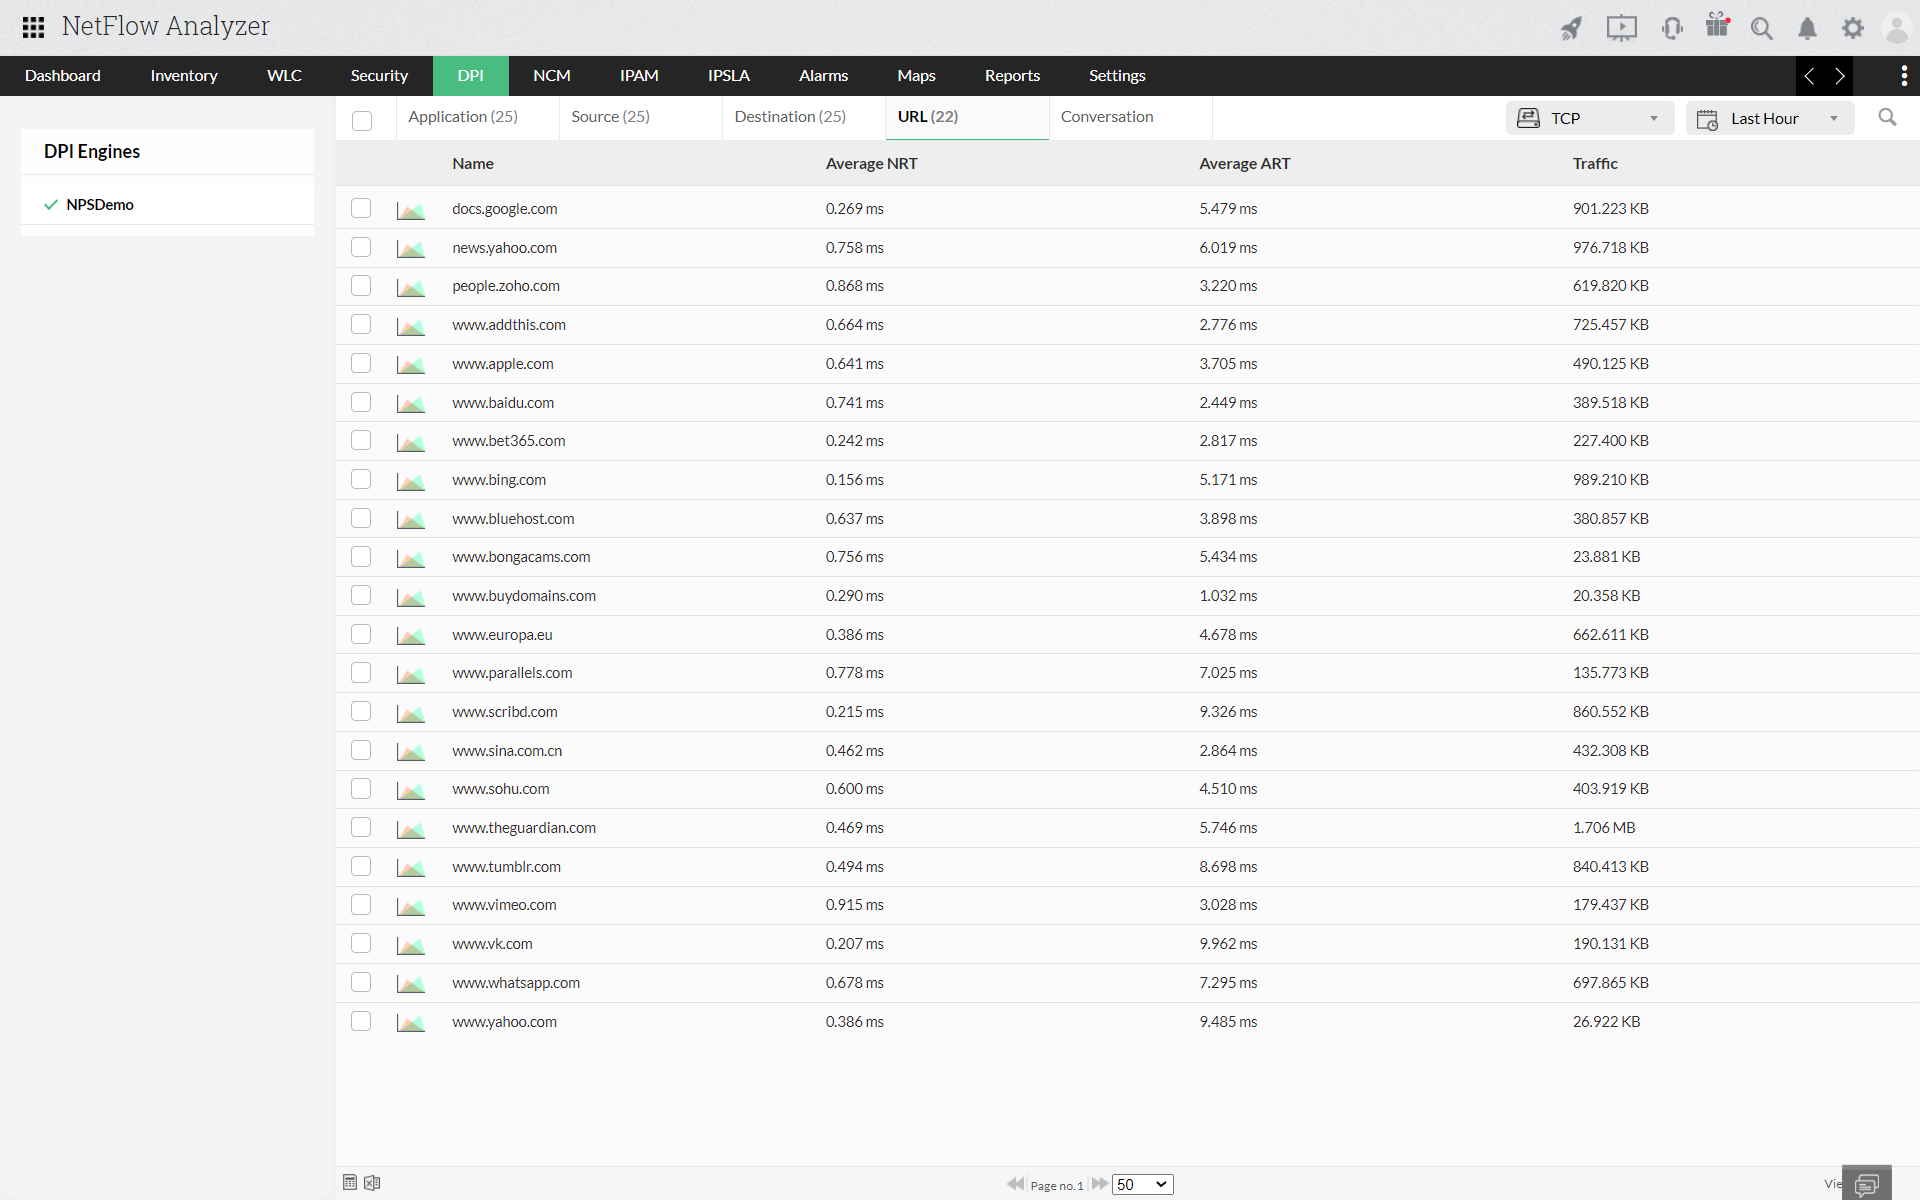Screen dimensions: 1920x1200
Task: Open the Alarms menu item
Action: tap(823, 76)
